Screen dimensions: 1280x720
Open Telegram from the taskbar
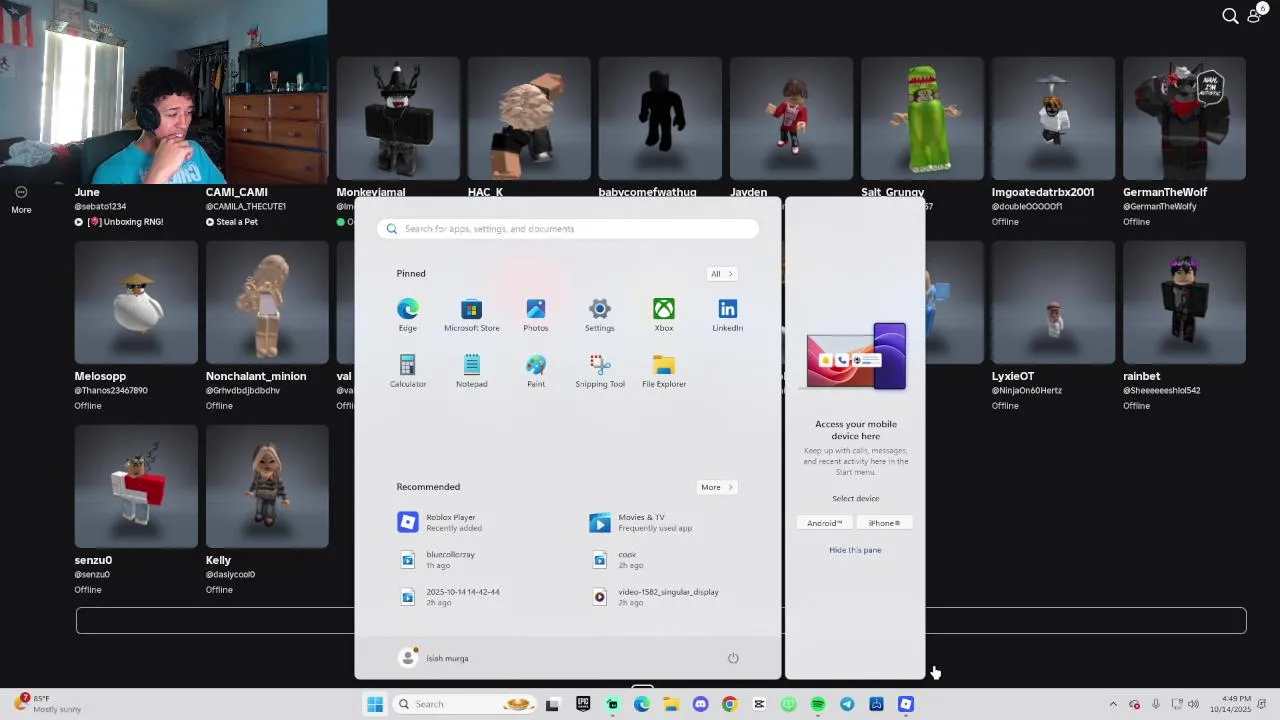[847, 704]
